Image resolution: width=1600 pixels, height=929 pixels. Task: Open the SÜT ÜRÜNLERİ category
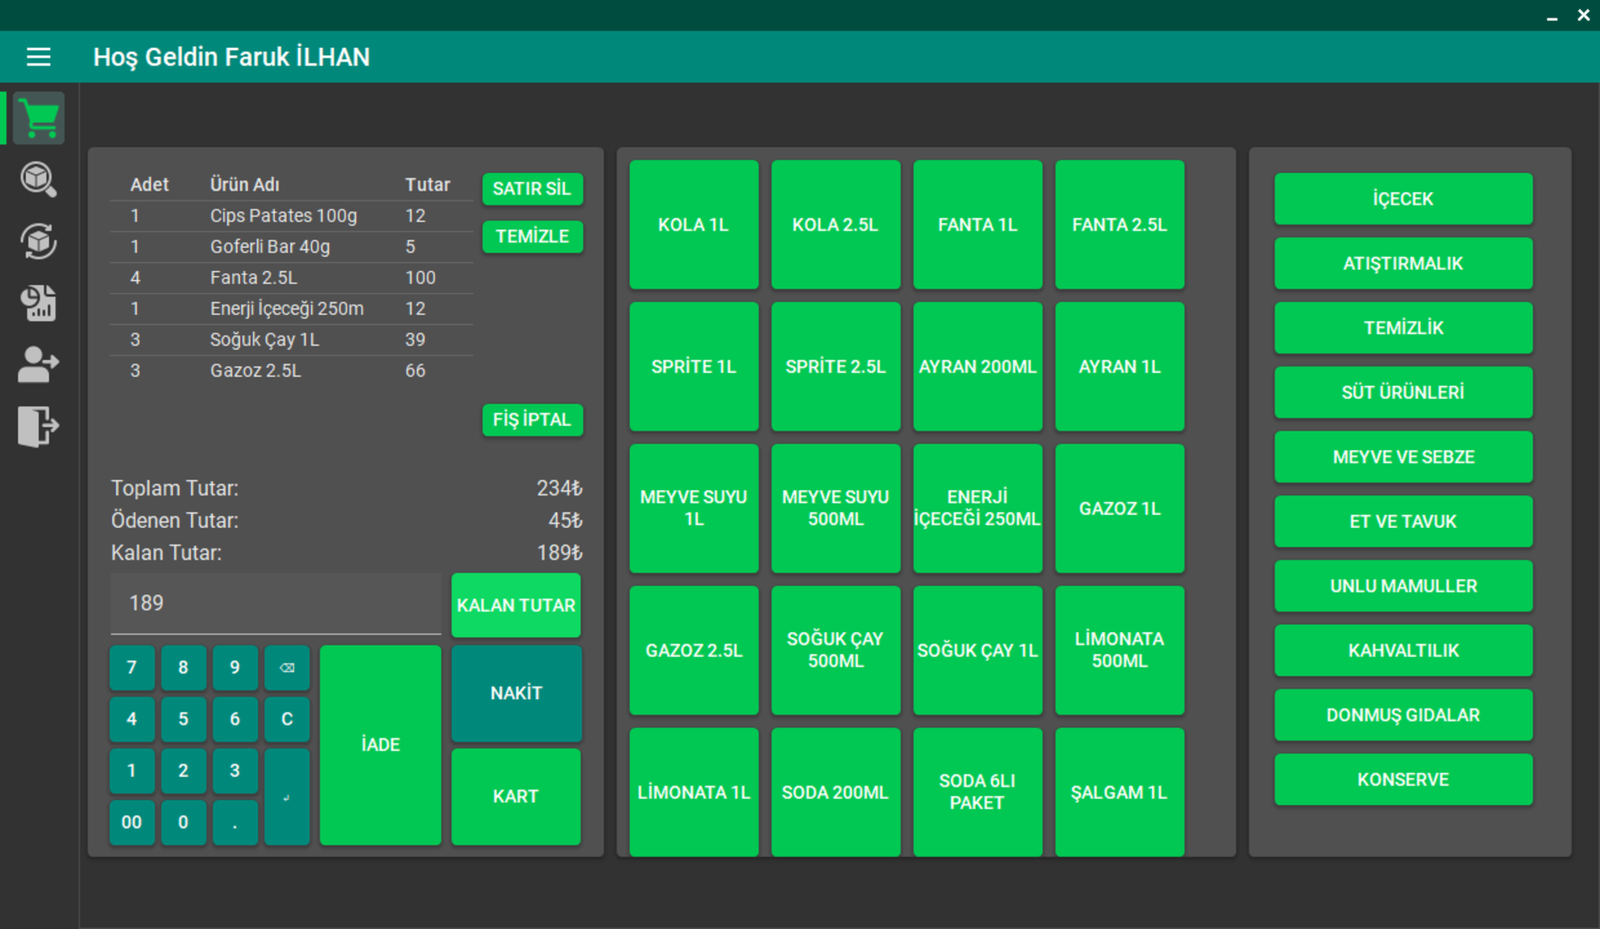(1402, 393)
